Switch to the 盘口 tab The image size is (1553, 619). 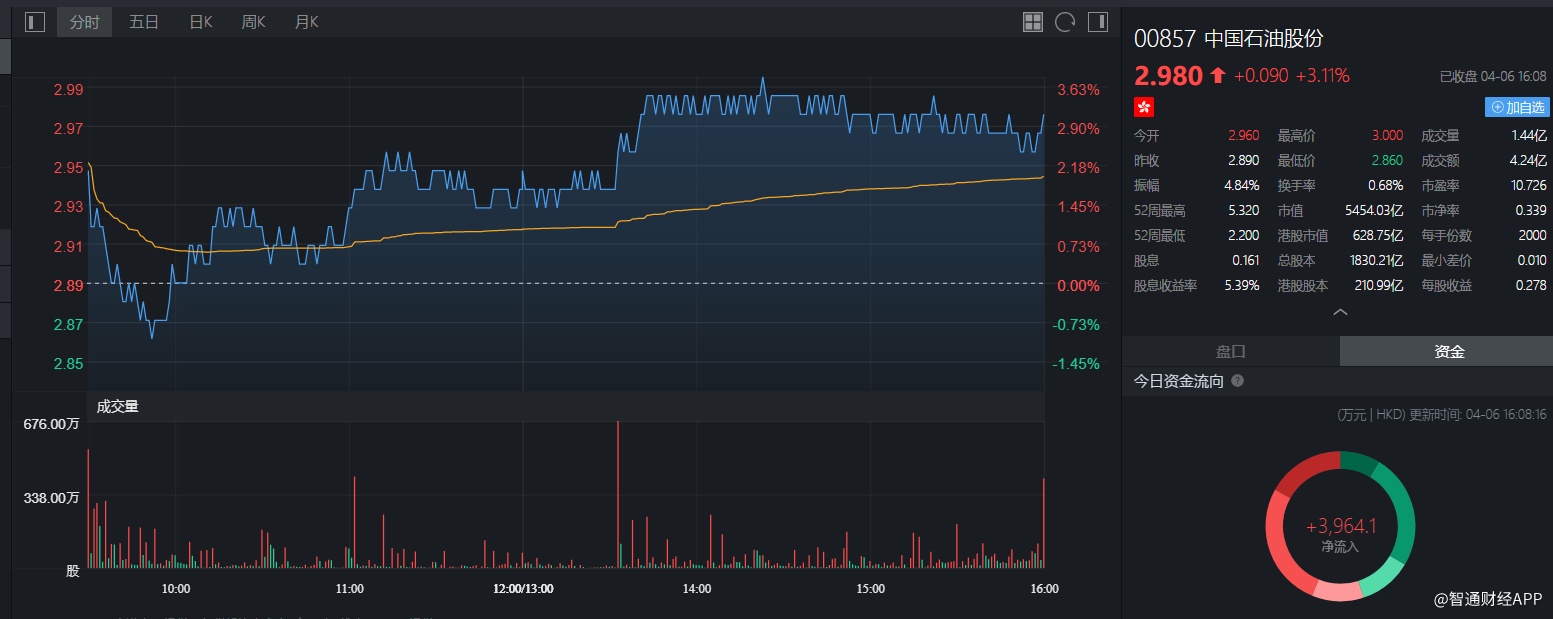pyautogui.click(x=1230, y=352)
